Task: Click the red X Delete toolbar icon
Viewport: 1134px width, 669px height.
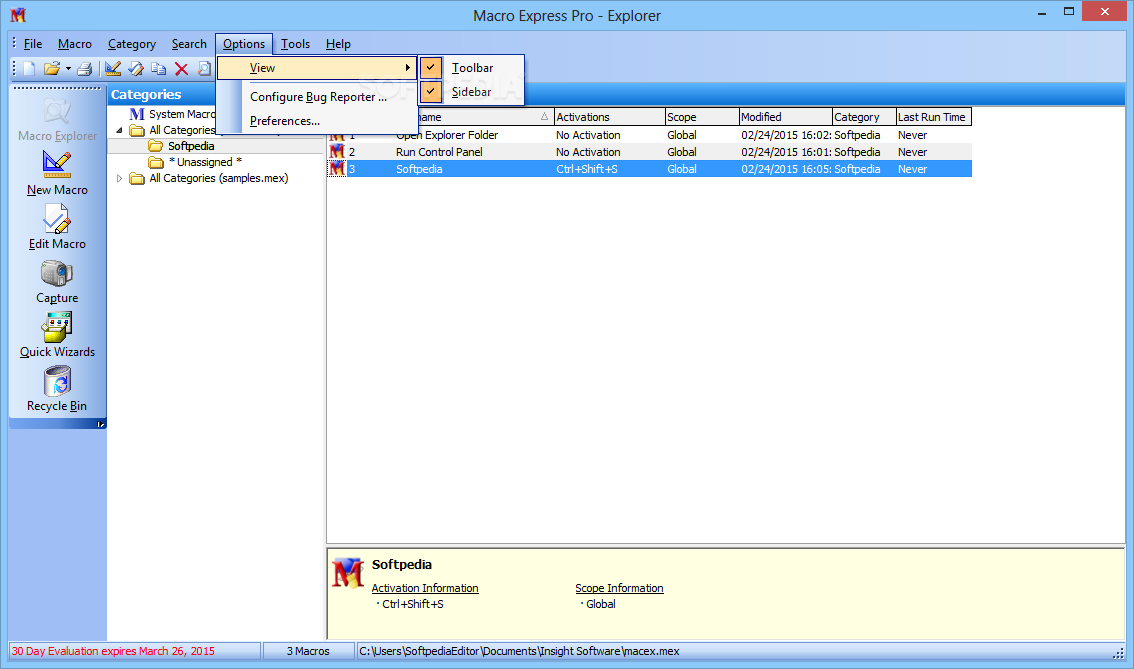Action: [182, 69]
